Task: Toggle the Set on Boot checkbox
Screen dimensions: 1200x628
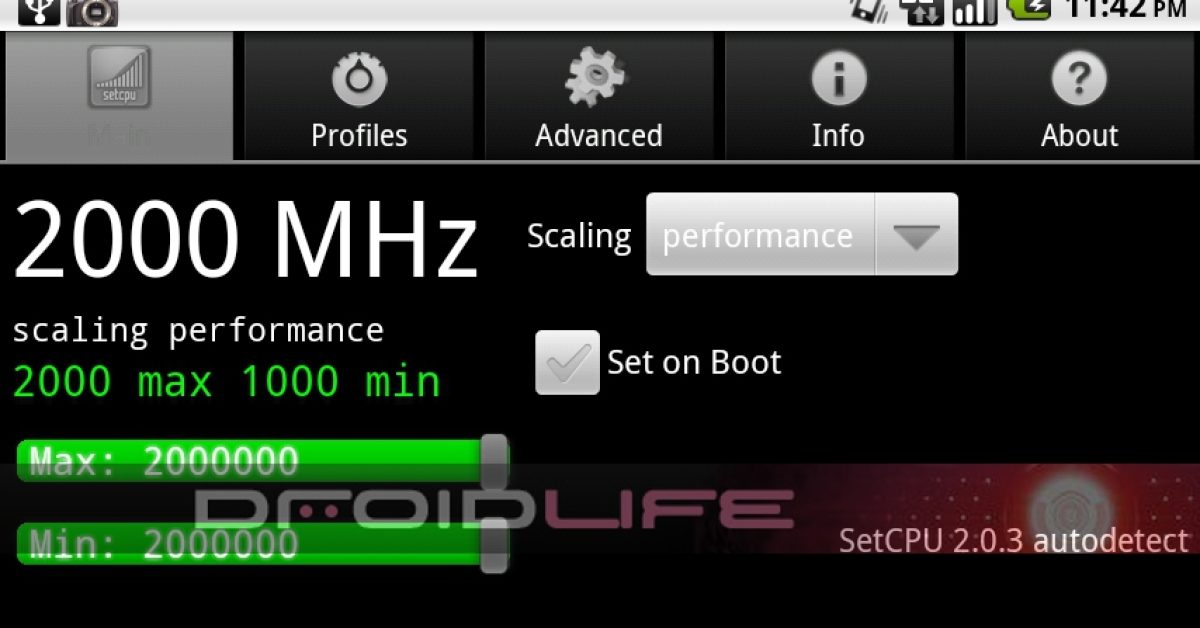Action: click(567, 362)
